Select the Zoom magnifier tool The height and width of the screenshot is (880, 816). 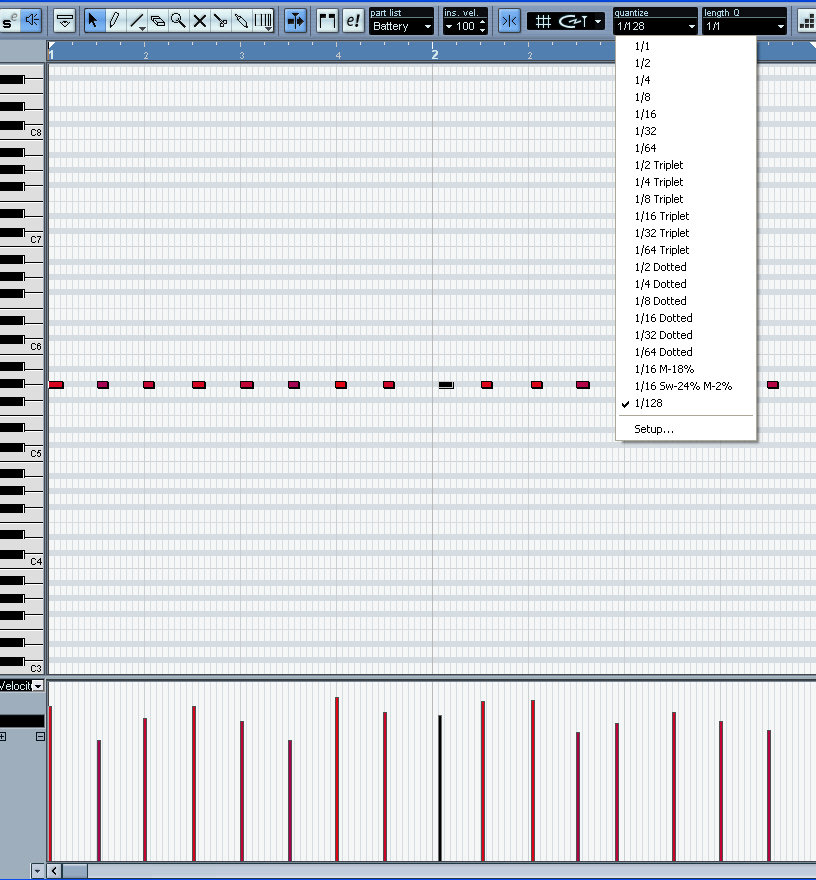point(178,21)
